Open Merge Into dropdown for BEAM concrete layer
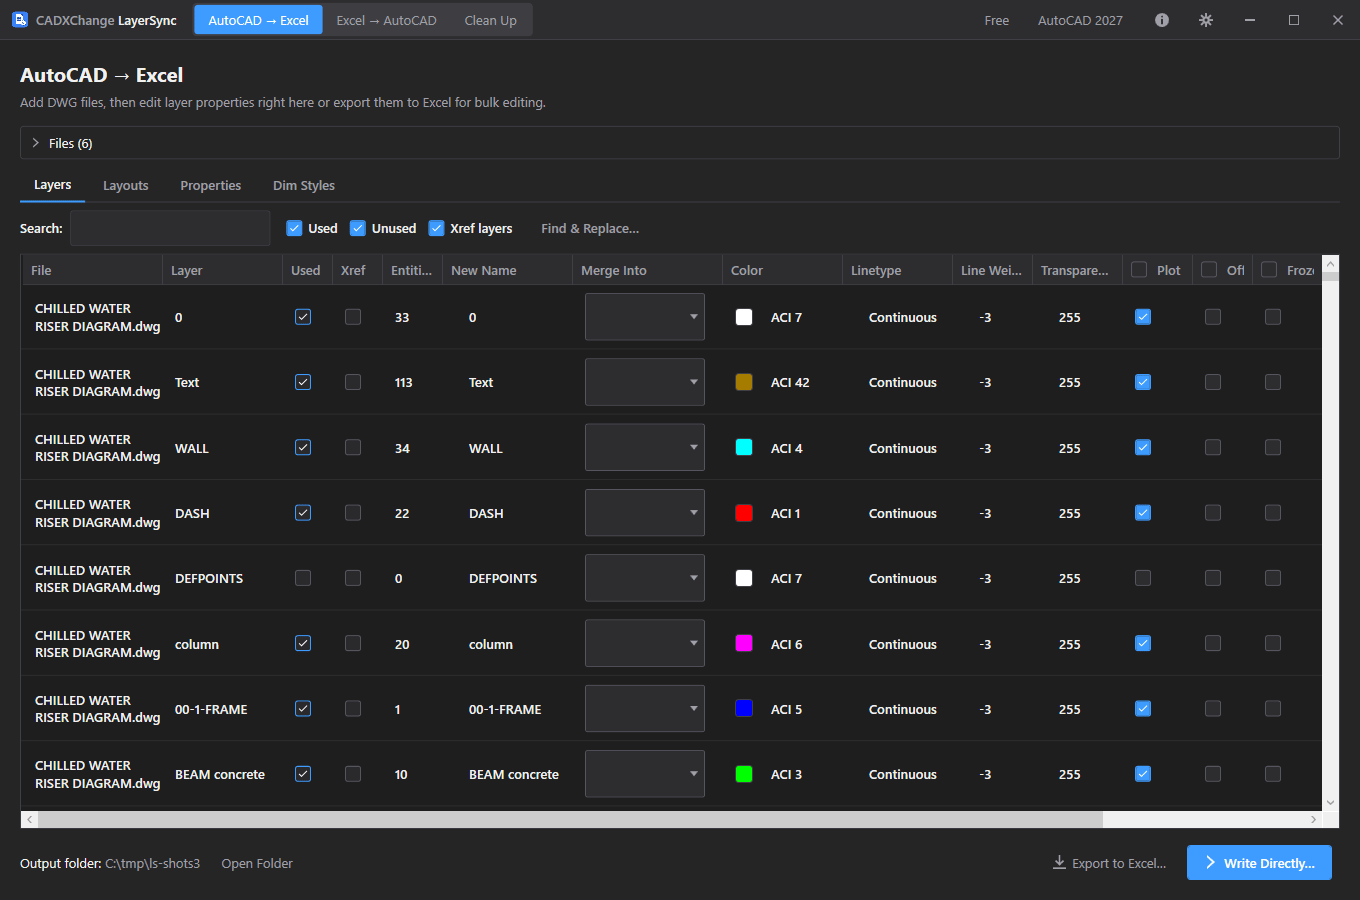1360x900 pixels. 645,774
